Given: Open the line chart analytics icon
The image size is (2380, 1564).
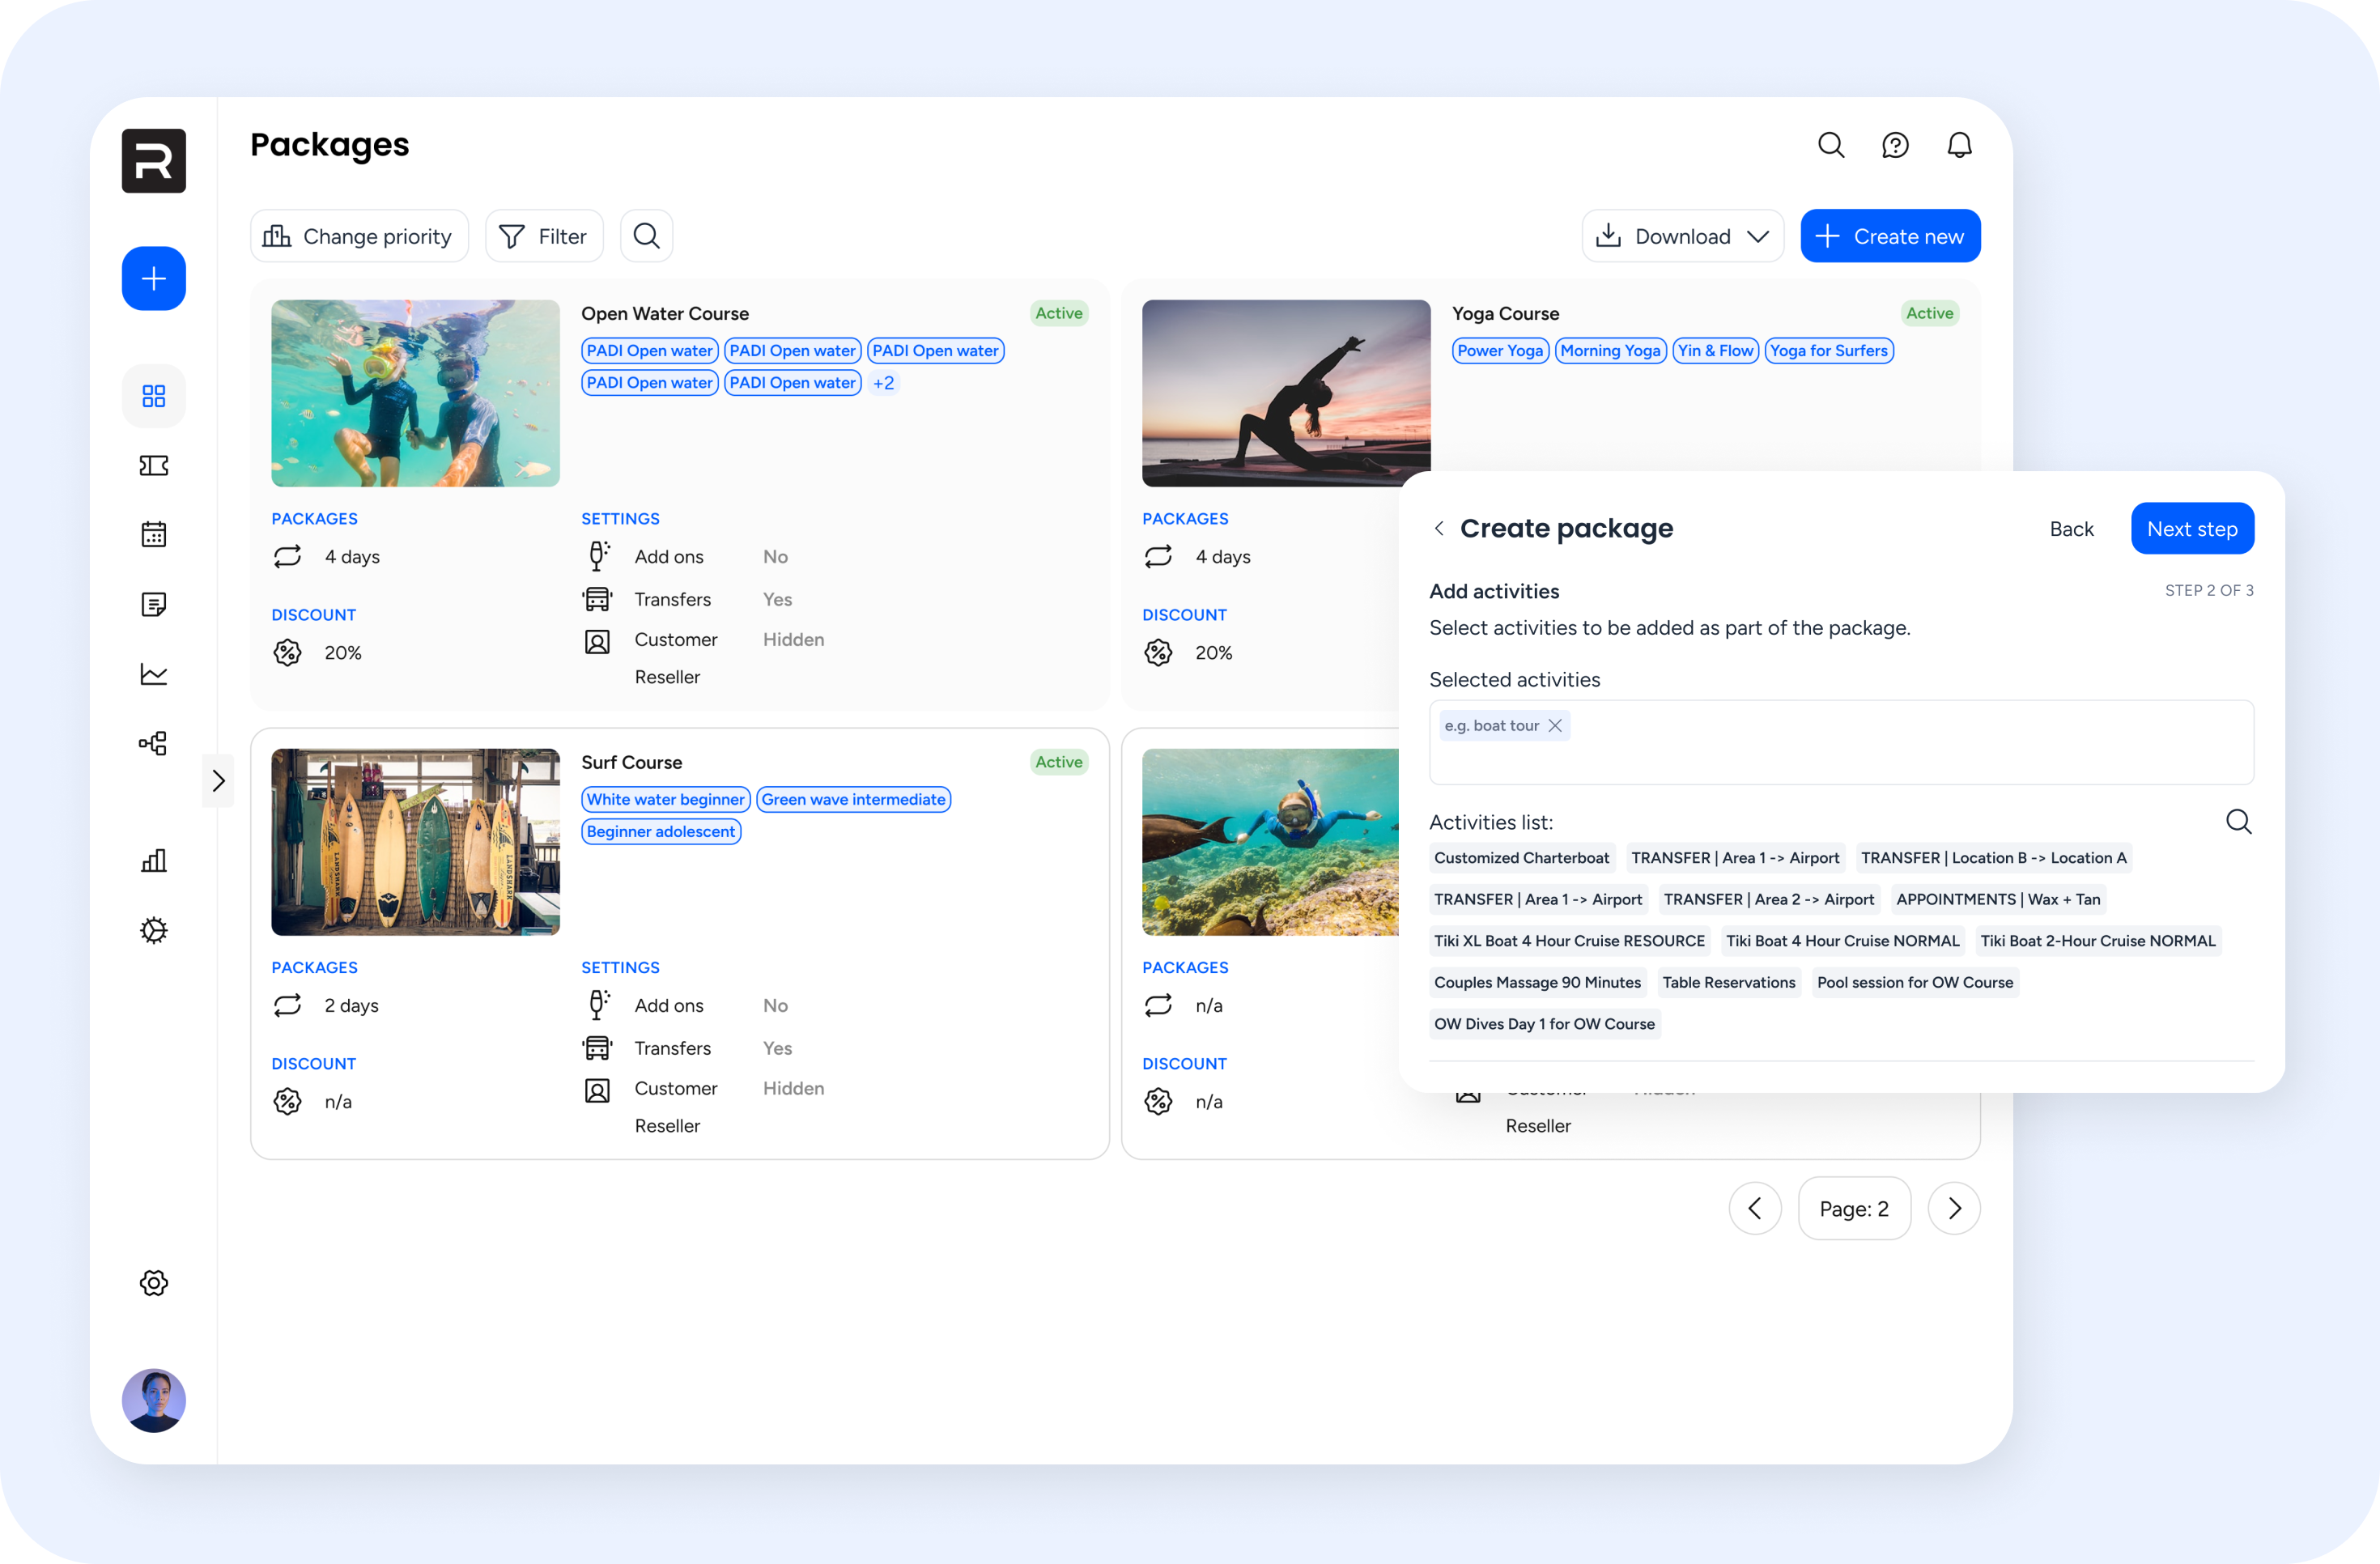Looking at the screenshot, I should click(x=153, y=673).
